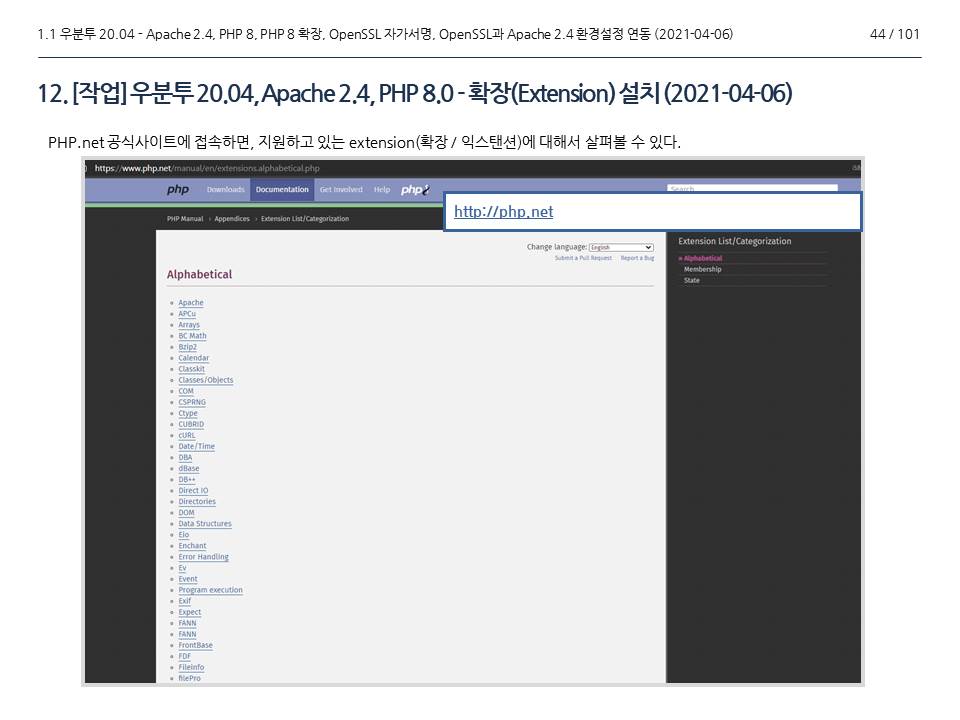
Task: Open the Arrays extension link
Action: [189, 324]
